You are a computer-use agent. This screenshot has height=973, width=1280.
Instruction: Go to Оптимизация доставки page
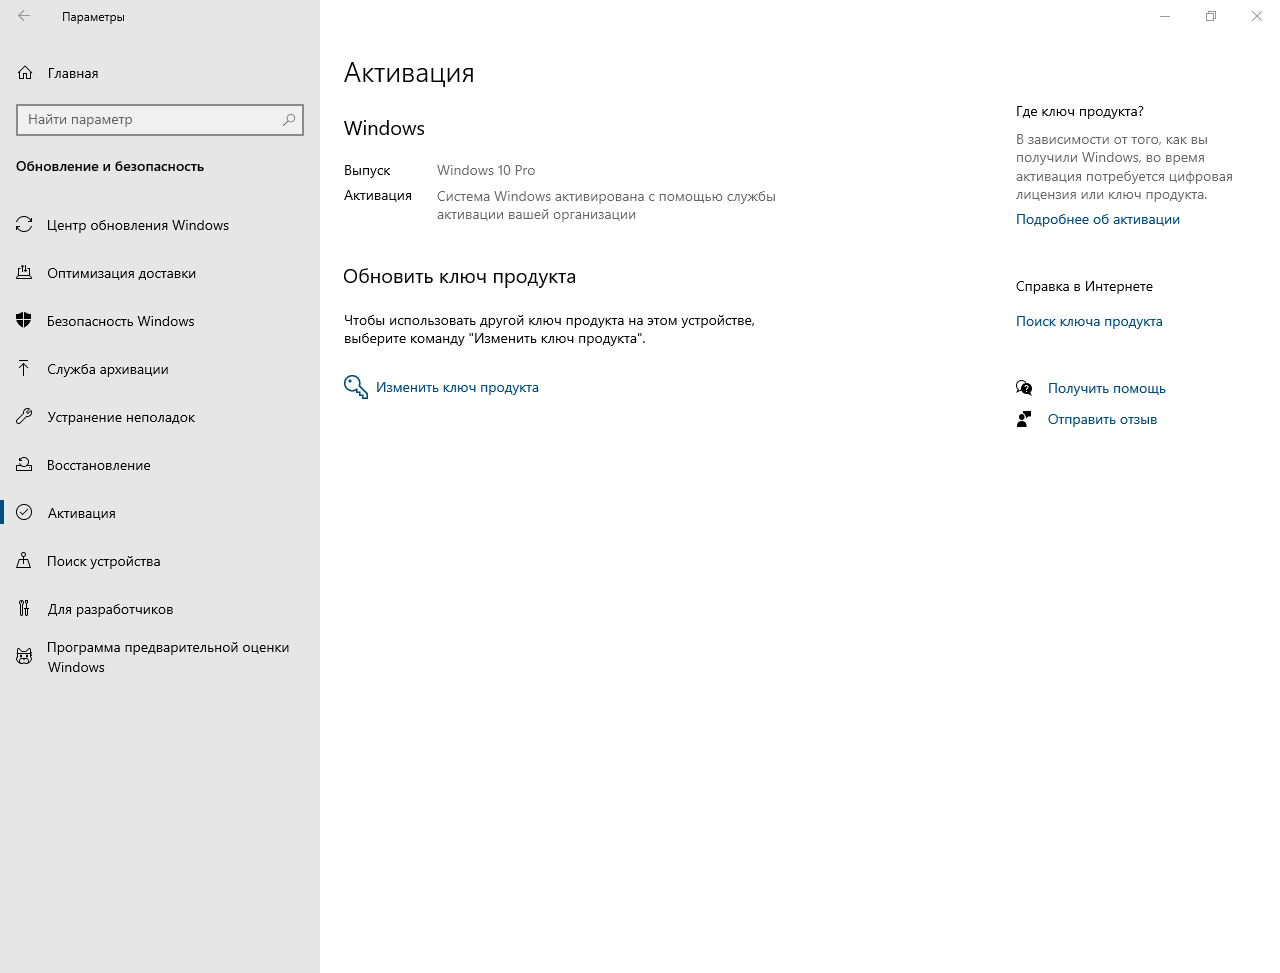coord(160,273)
